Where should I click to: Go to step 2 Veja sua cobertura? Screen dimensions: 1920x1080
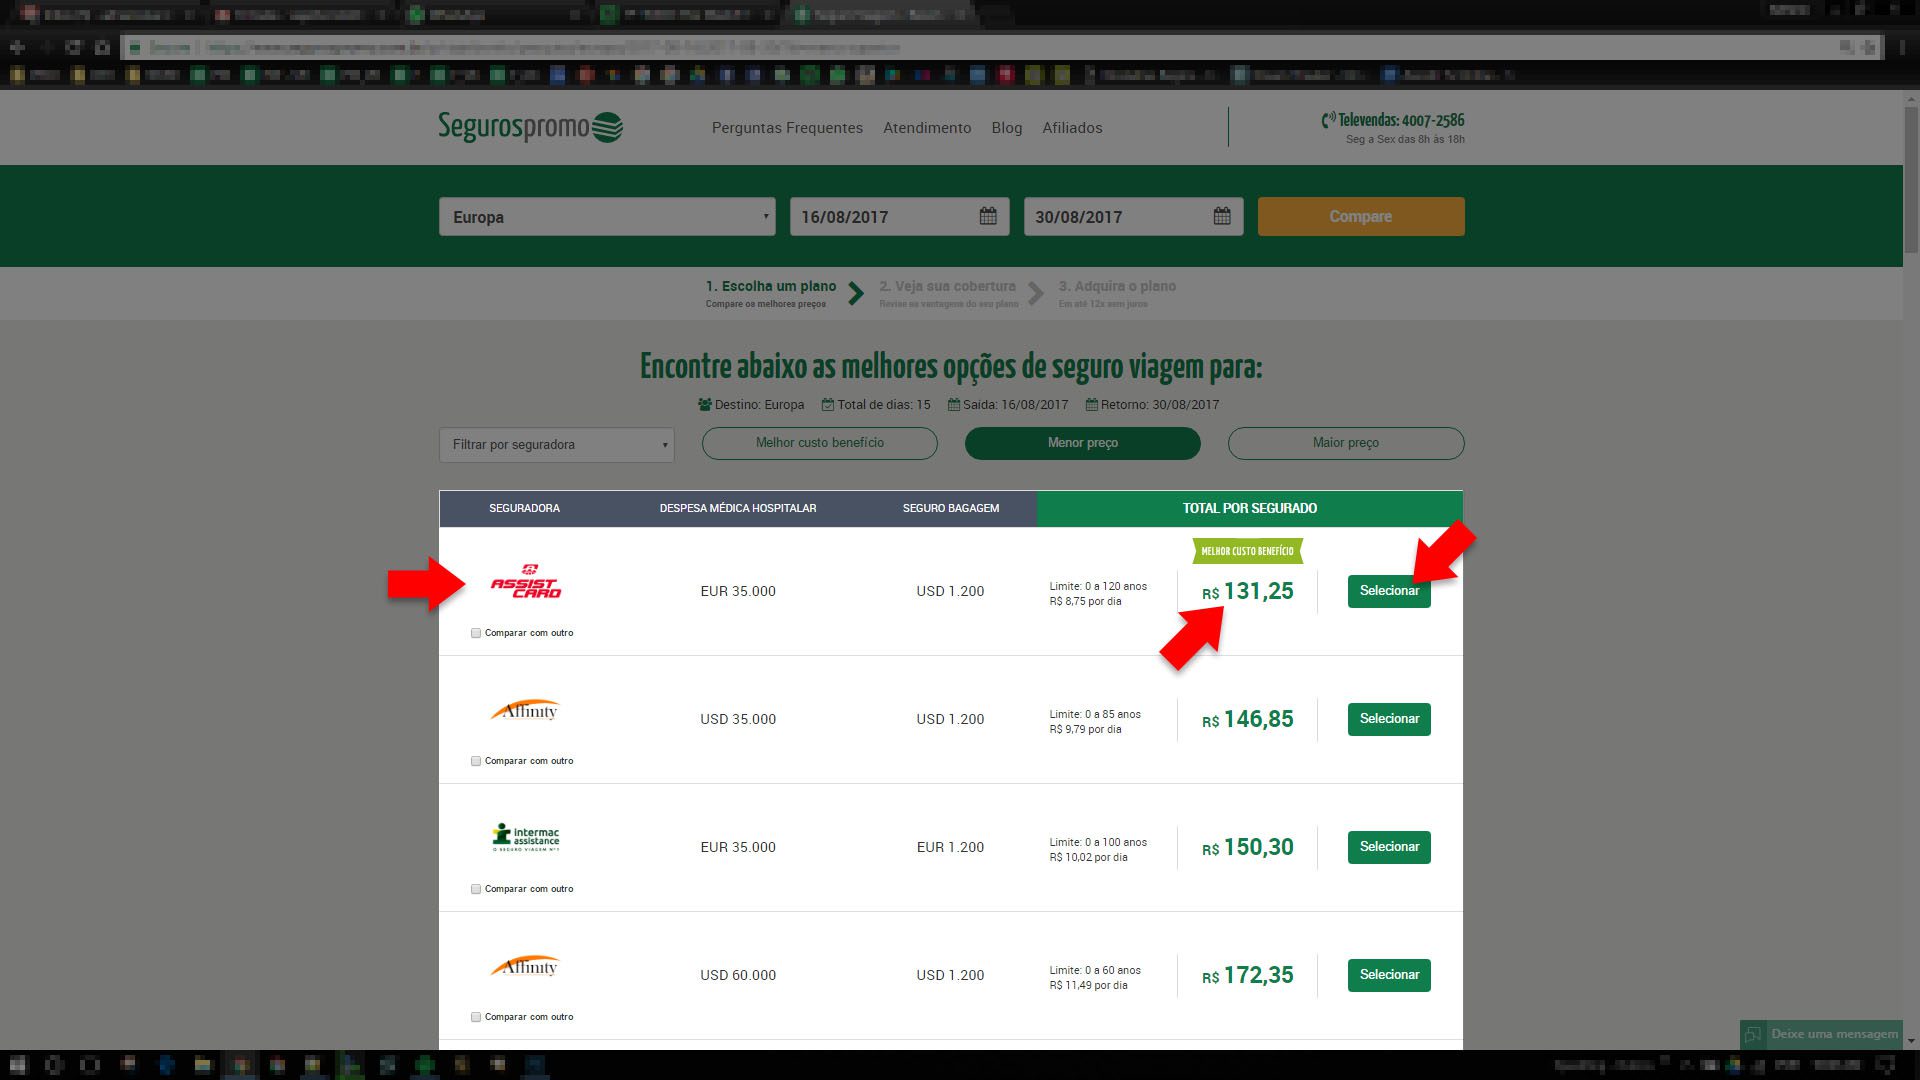click(x=948, y=293)
